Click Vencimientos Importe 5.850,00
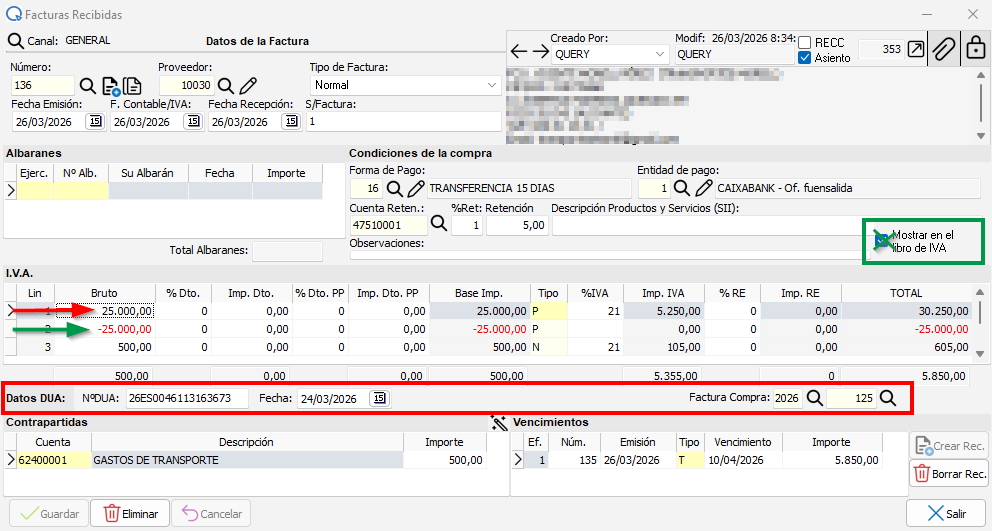 point(831,460)
